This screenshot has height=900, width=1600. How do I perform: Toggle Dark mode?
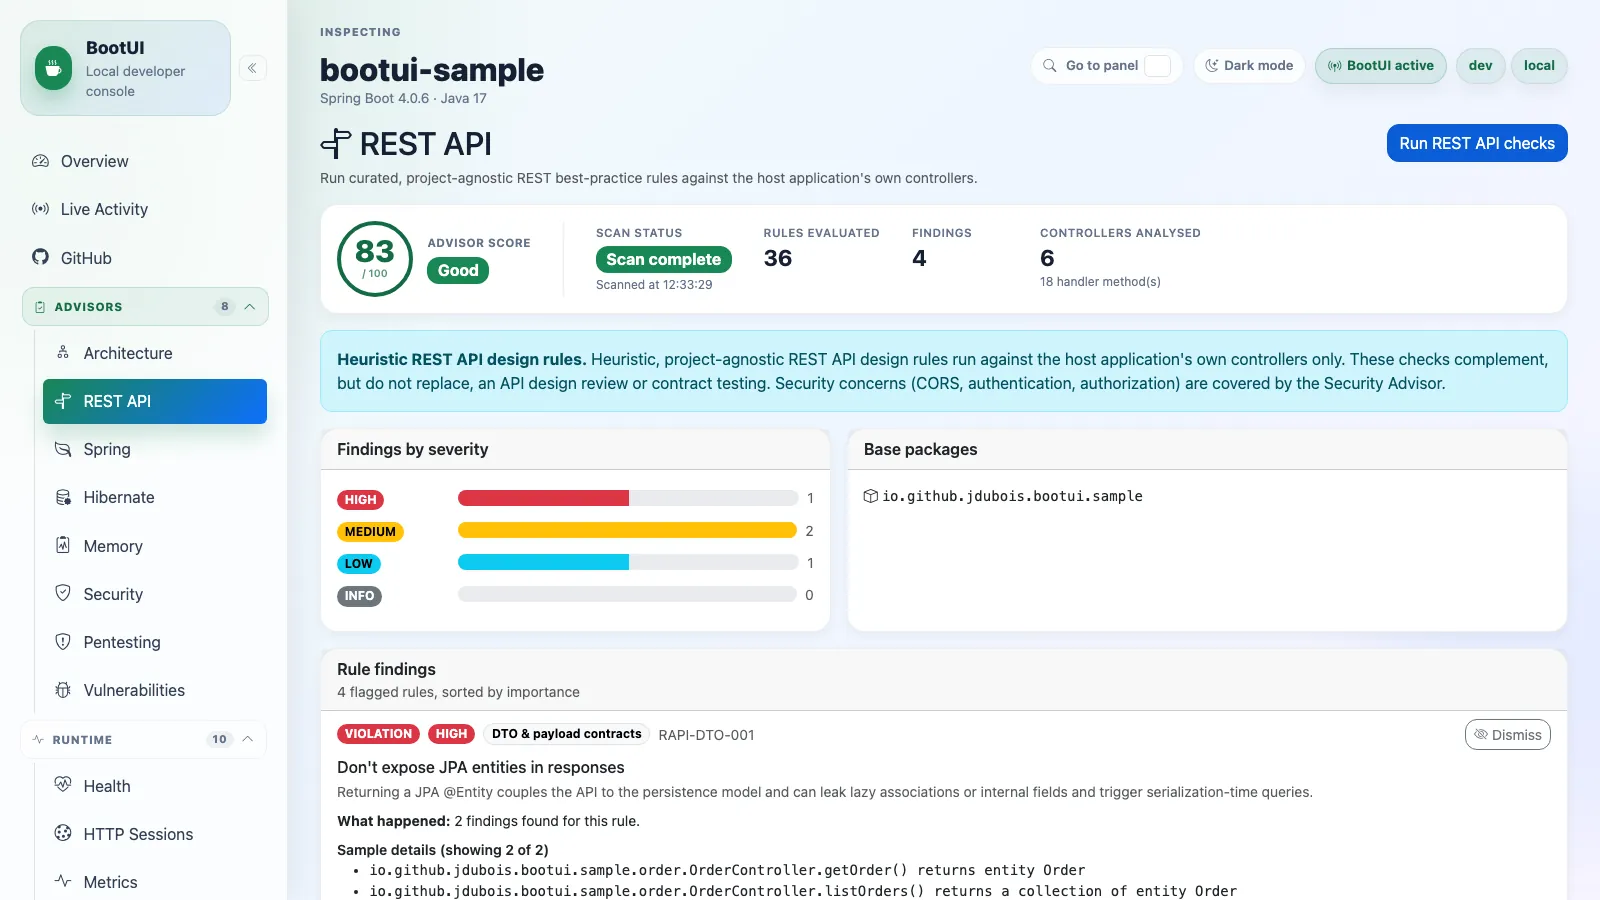pos(1249,65)
